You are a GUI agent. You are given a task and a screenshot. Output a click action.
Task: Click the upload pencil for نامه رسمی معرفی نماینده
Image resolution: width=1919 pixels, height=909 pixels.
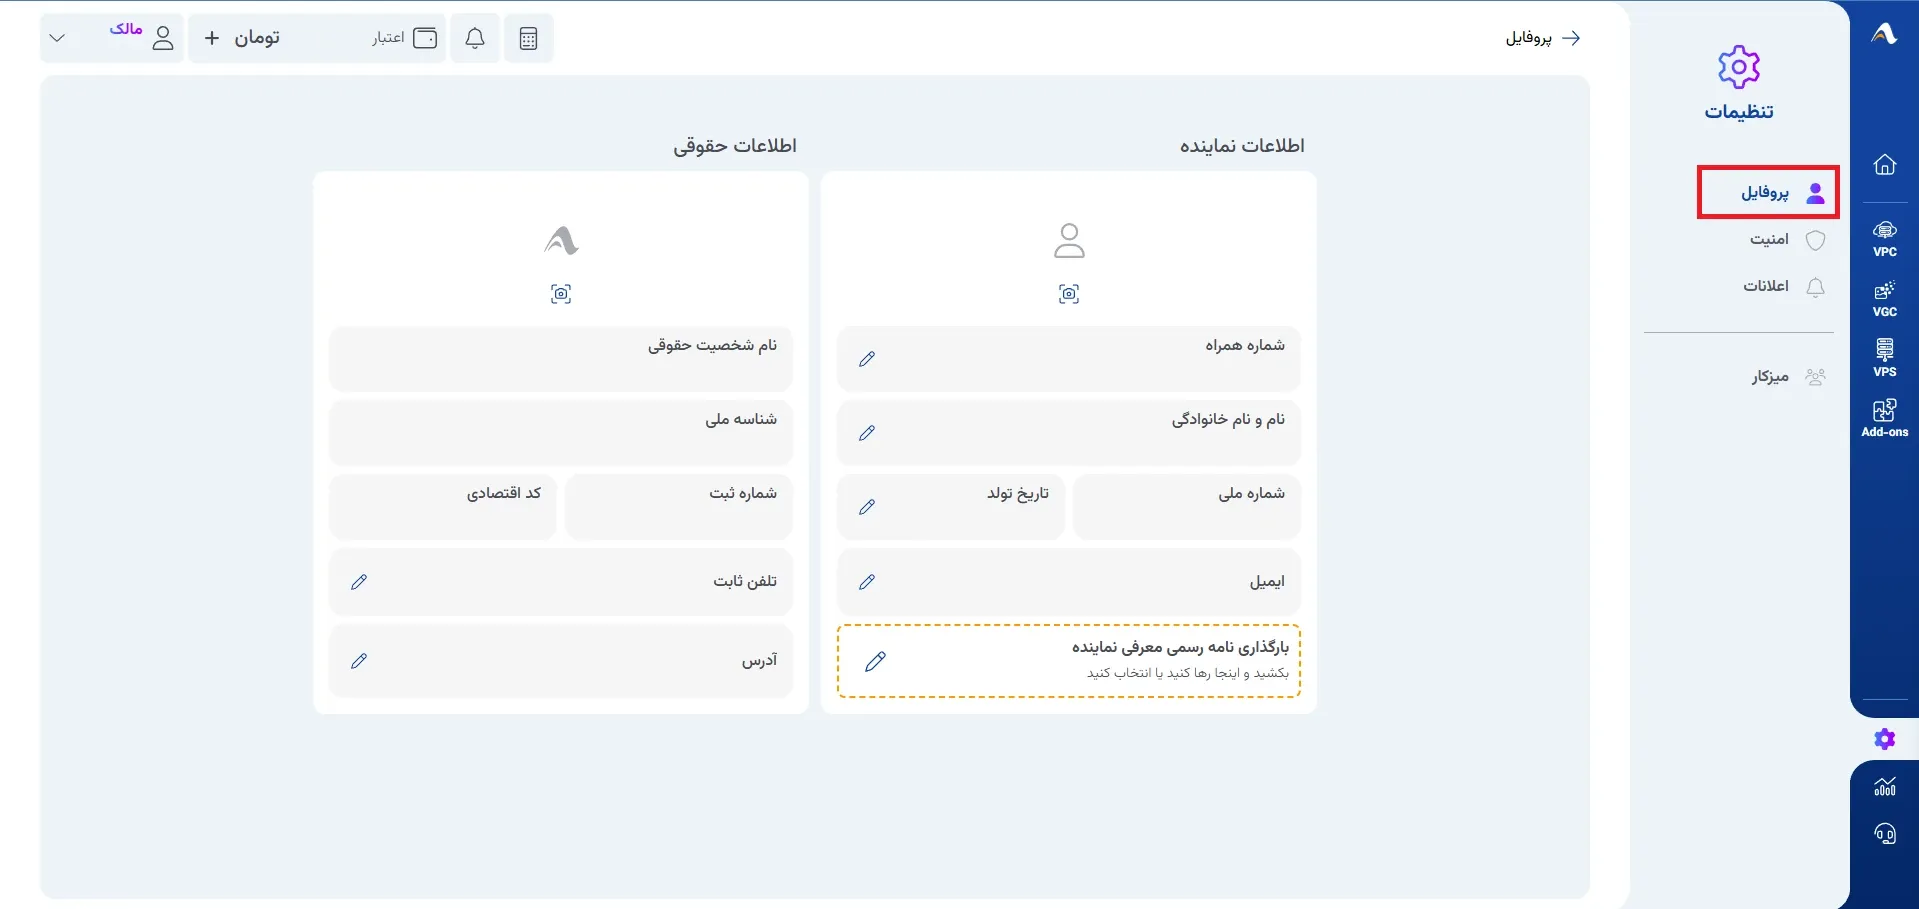pos(875,661)
